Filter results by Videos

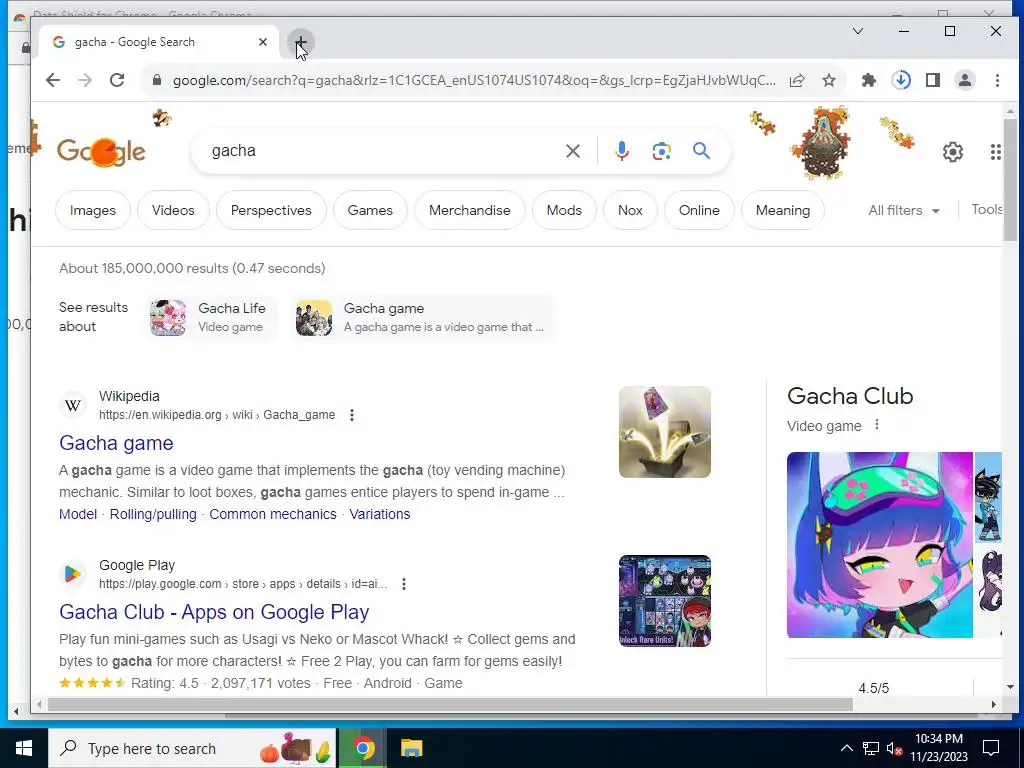tap(173, 210)
